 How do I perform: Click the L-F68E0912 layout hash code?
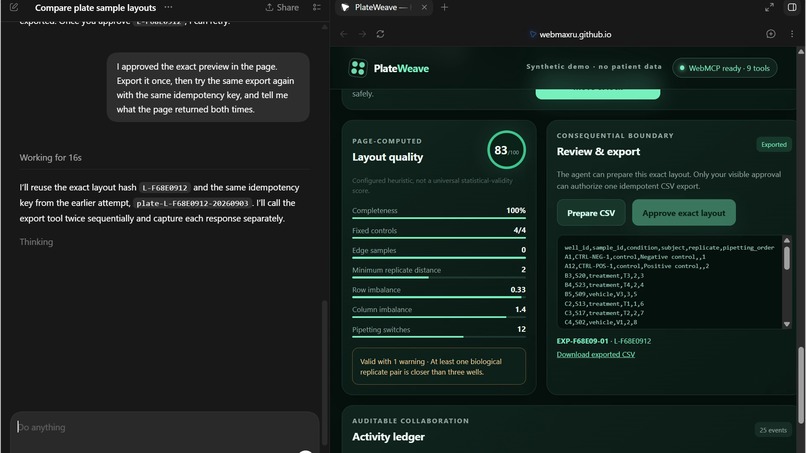click(x=165, y=188)
